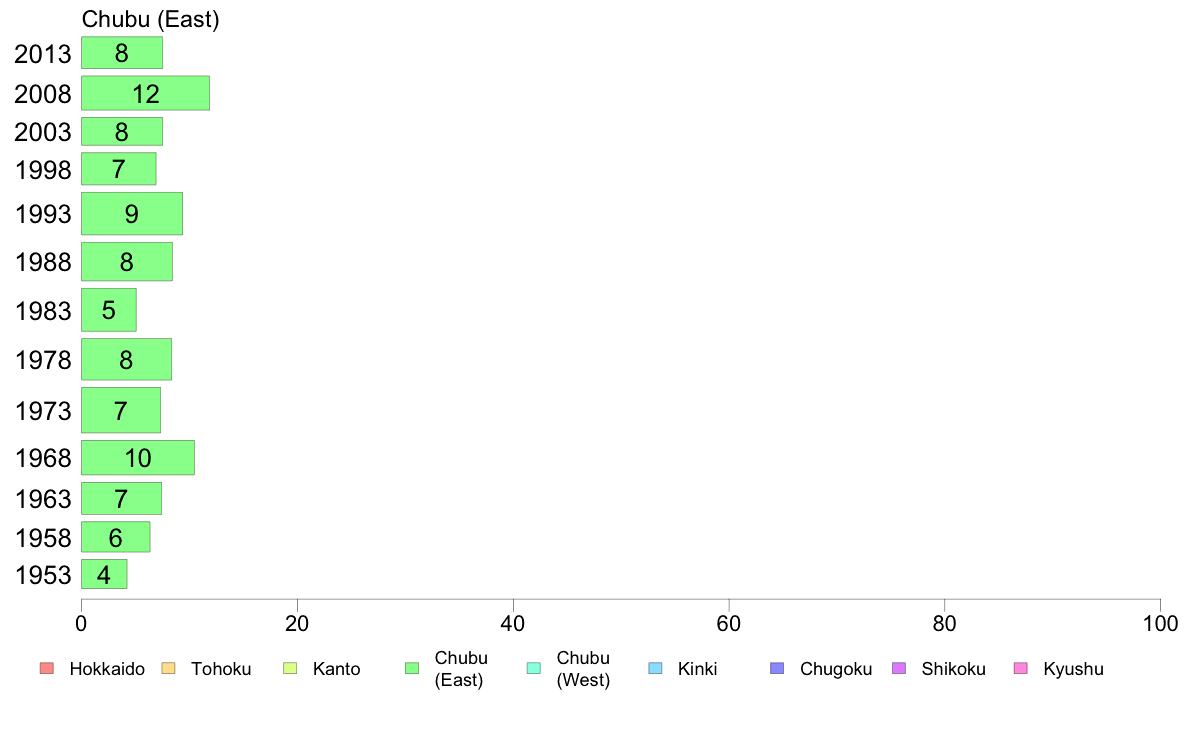The width and height of the screenshot is (1188, 736).
Task: Click the Kanto yellow-green legend swatch
Action: click(290, 668)
